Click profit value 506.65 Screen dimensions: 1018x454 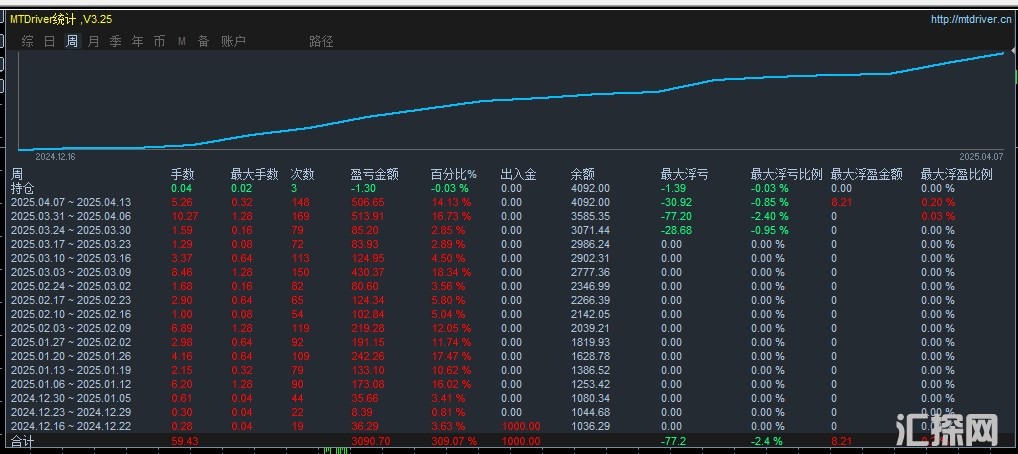pos(367,203)
